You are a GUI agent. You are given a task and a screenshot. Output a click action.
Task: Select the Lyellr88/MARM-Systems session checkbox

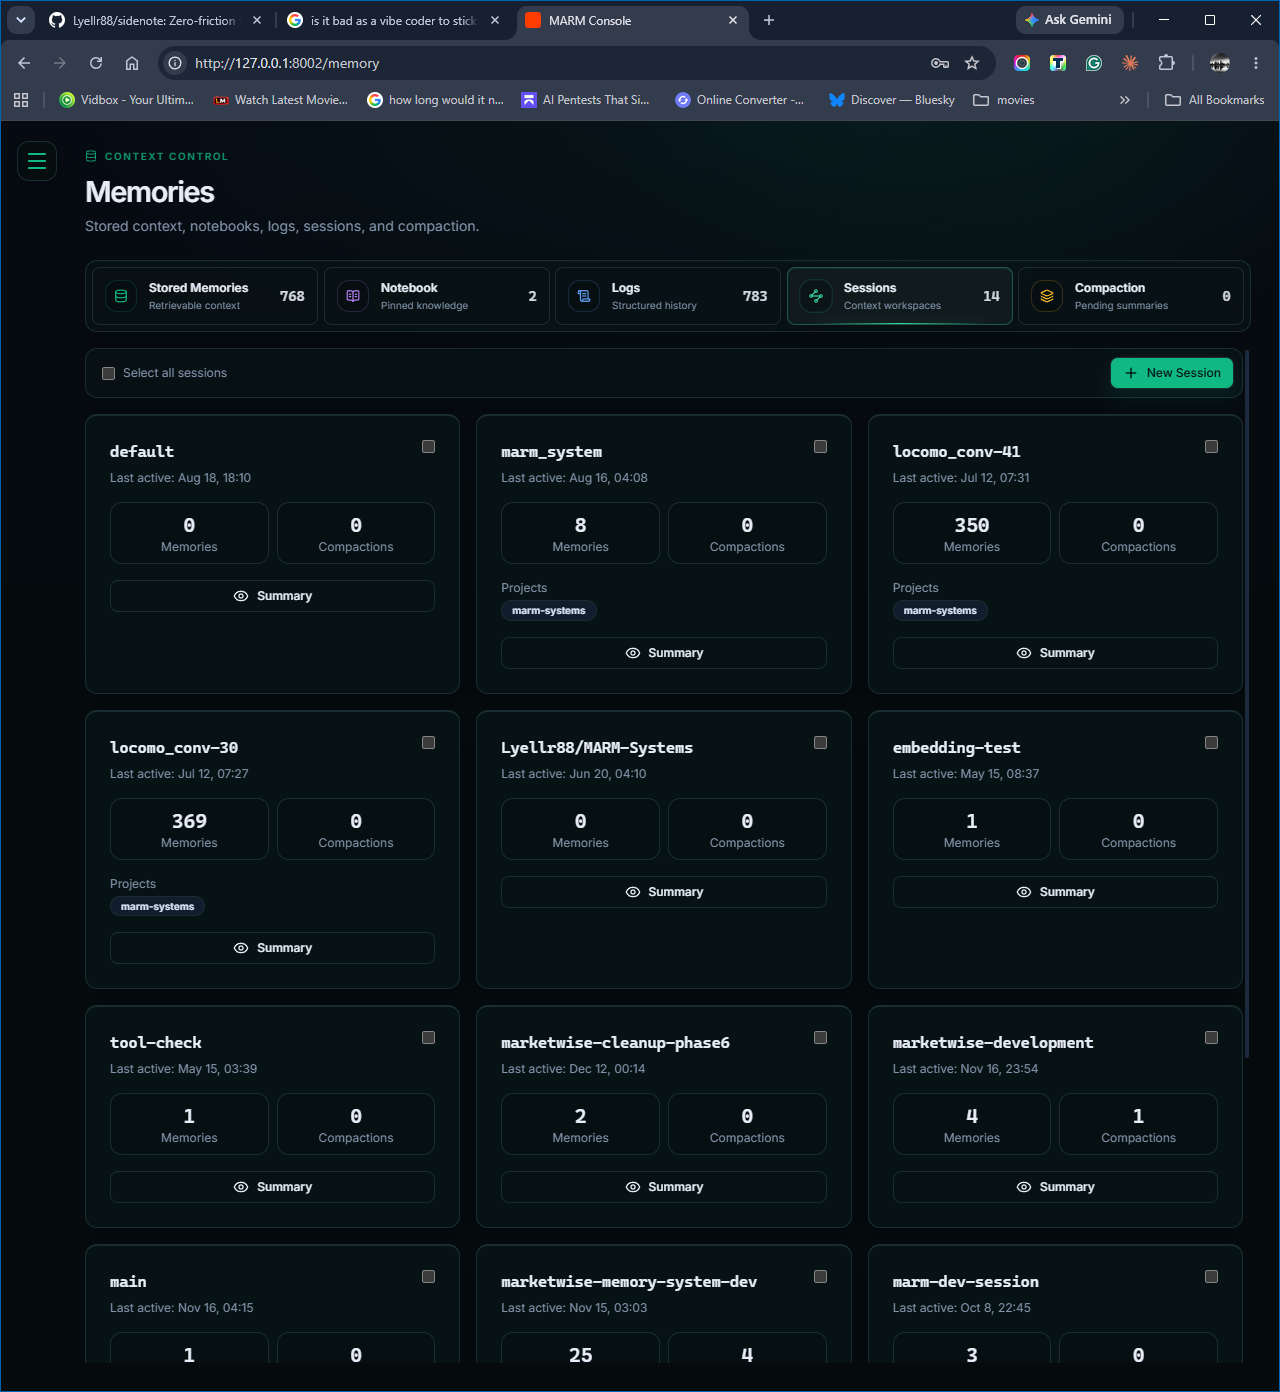[821, 743]
